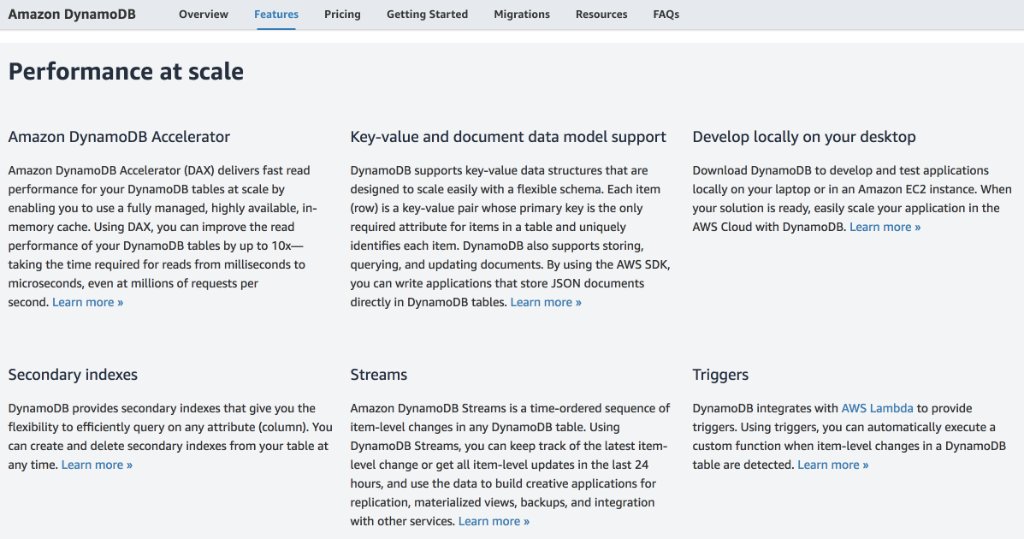Click Learn more under Develop locally
Viewport: 1024px width, 539px height.
coord(885,227)
